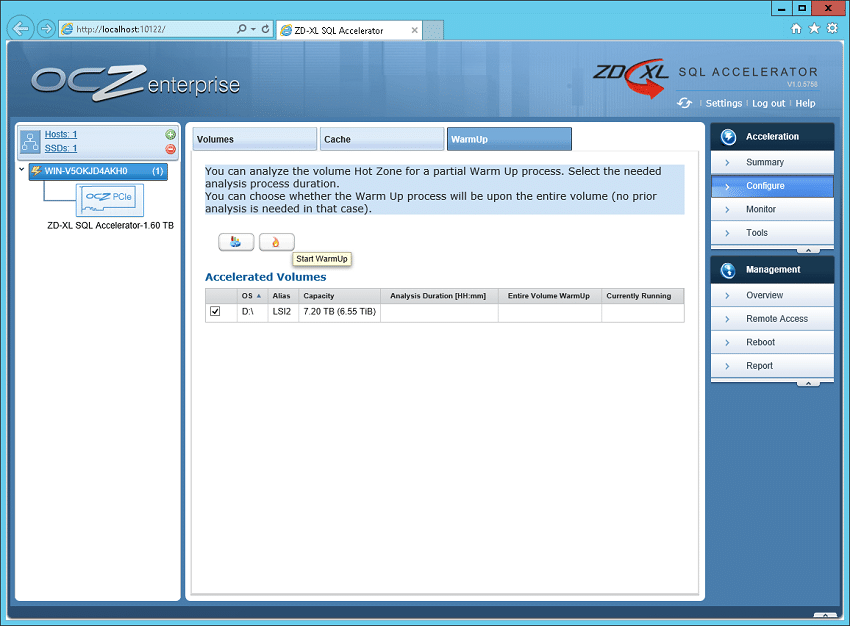Collapse the Management panel with its bottom arrow
The width and height of the screenshot is (850, 626).
(808, 383)
